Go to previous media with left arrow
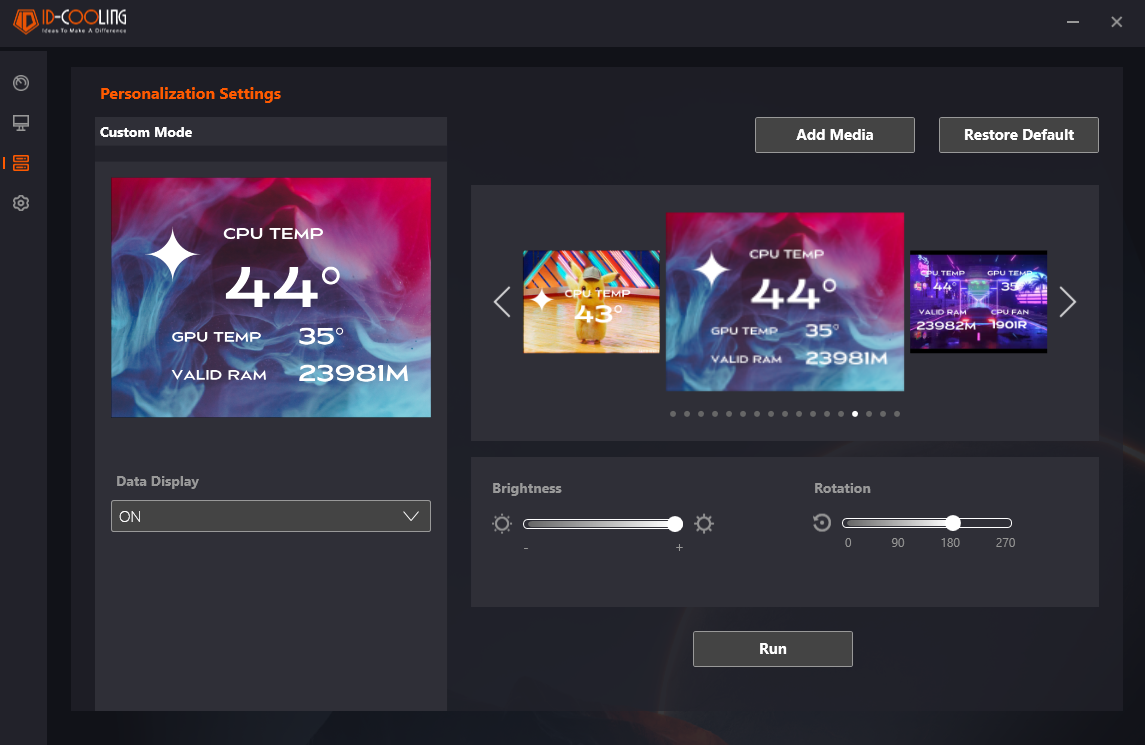1145x745 pixels. click(x=502, y=301)
